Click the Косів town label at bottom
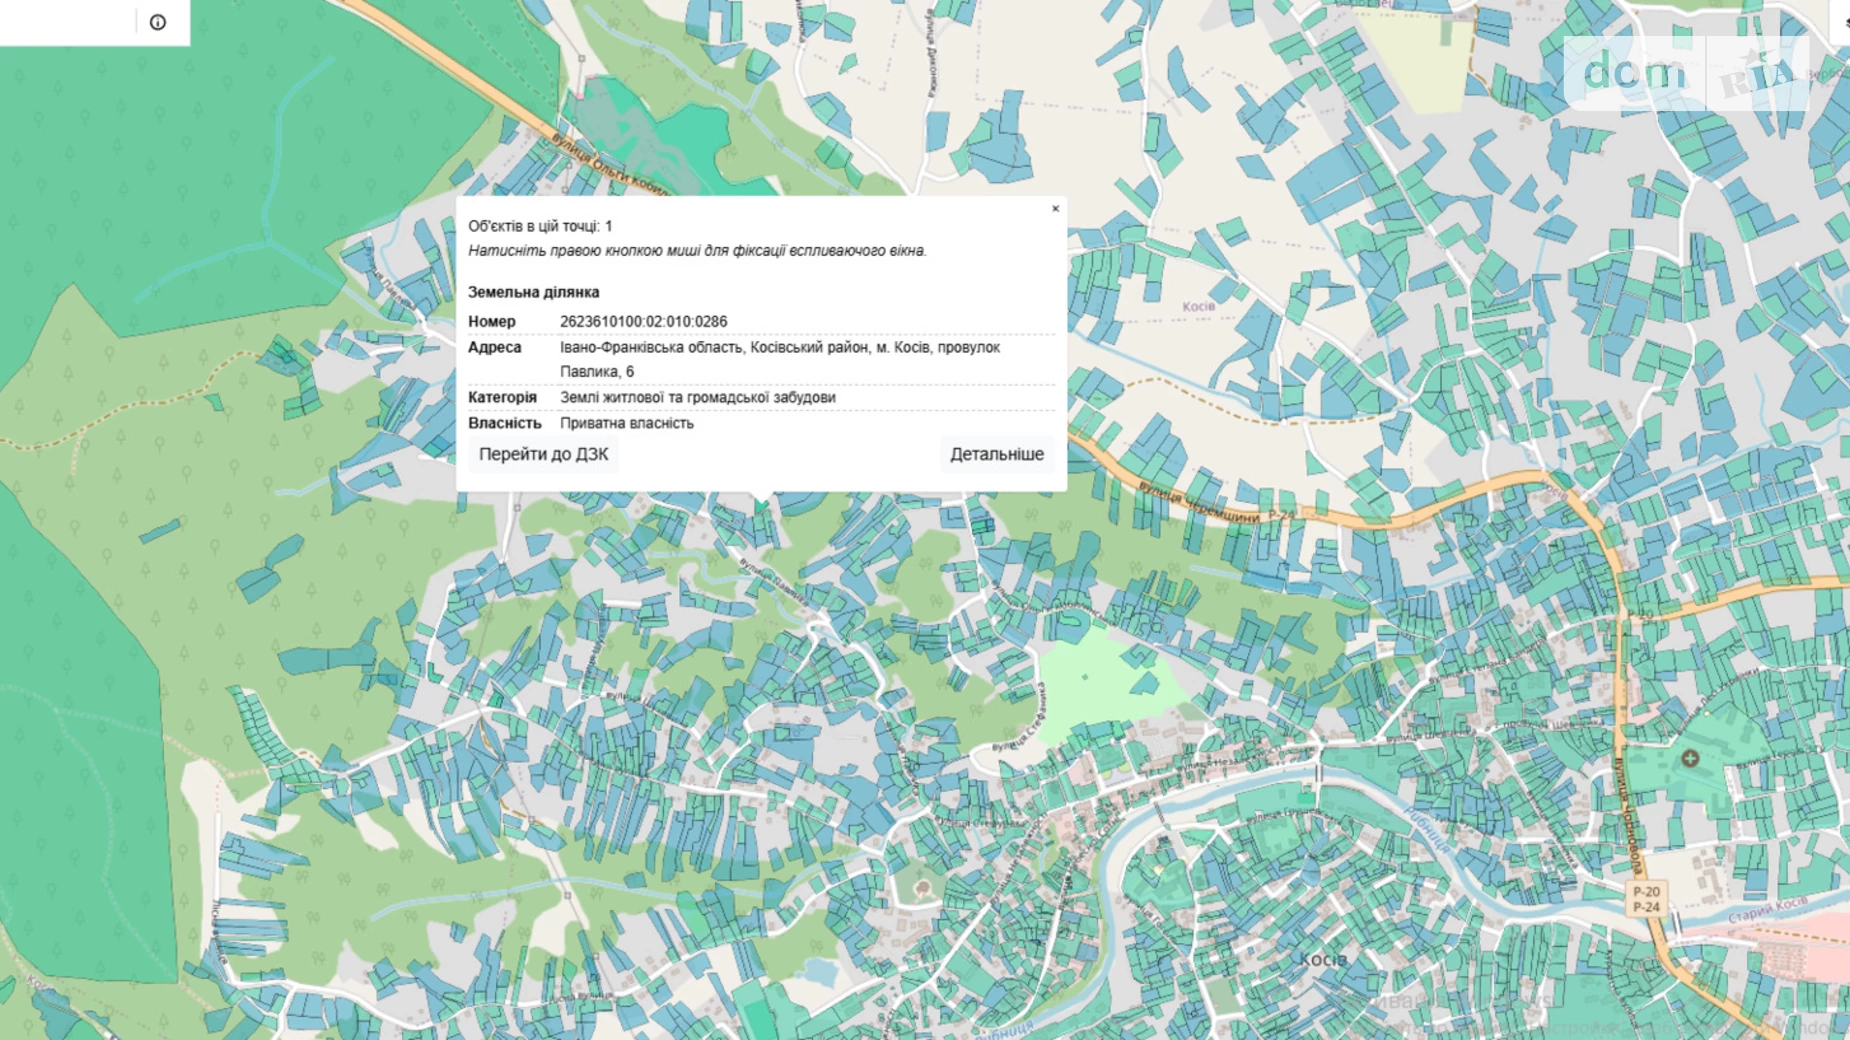The image size is (1850, 1040). click(x=1322, y=959)
